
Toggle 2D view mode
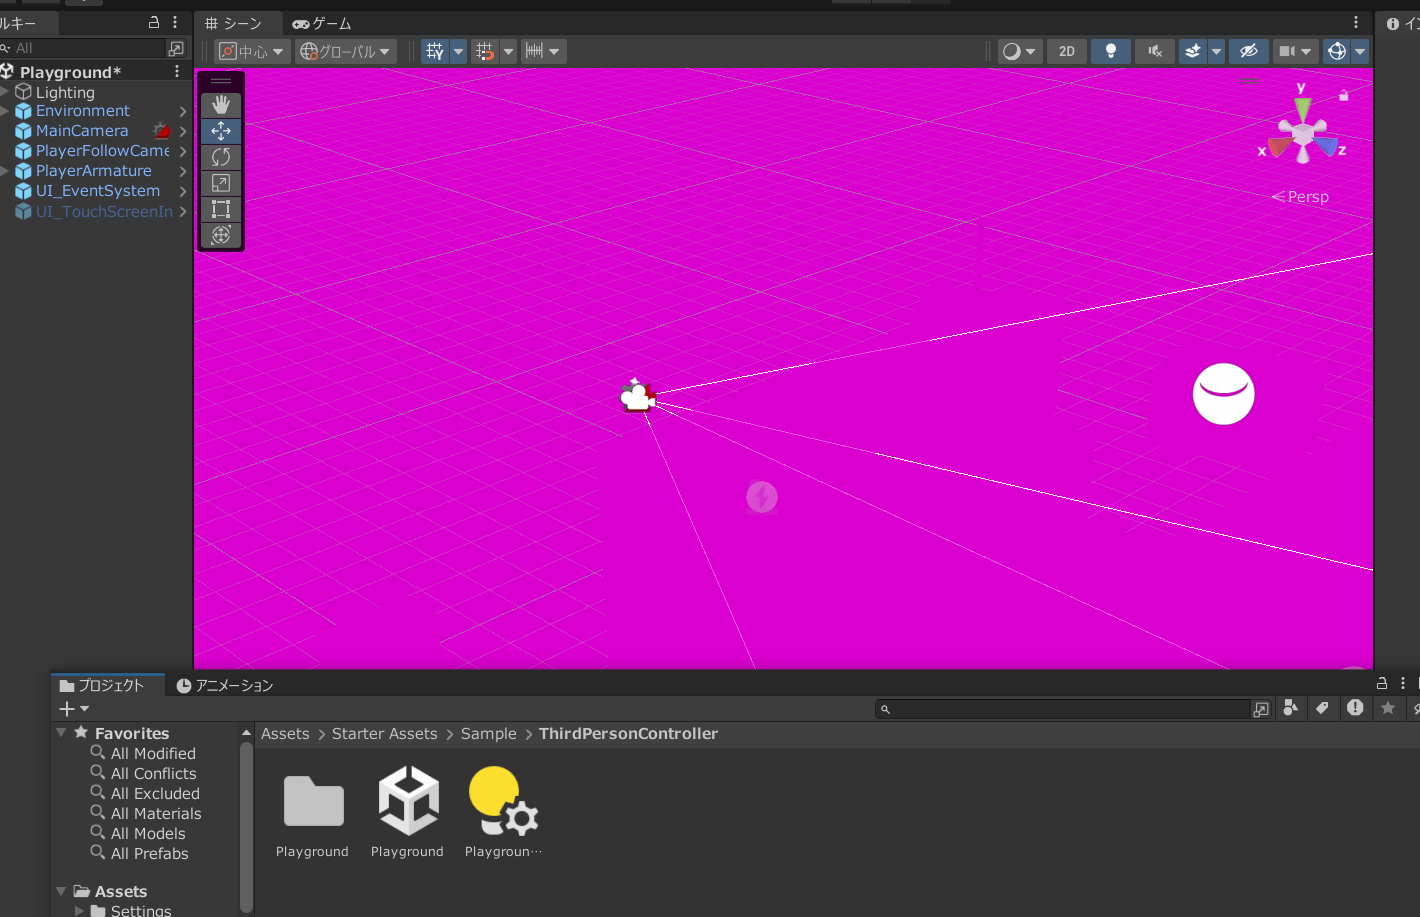[x=1067, y=51]
